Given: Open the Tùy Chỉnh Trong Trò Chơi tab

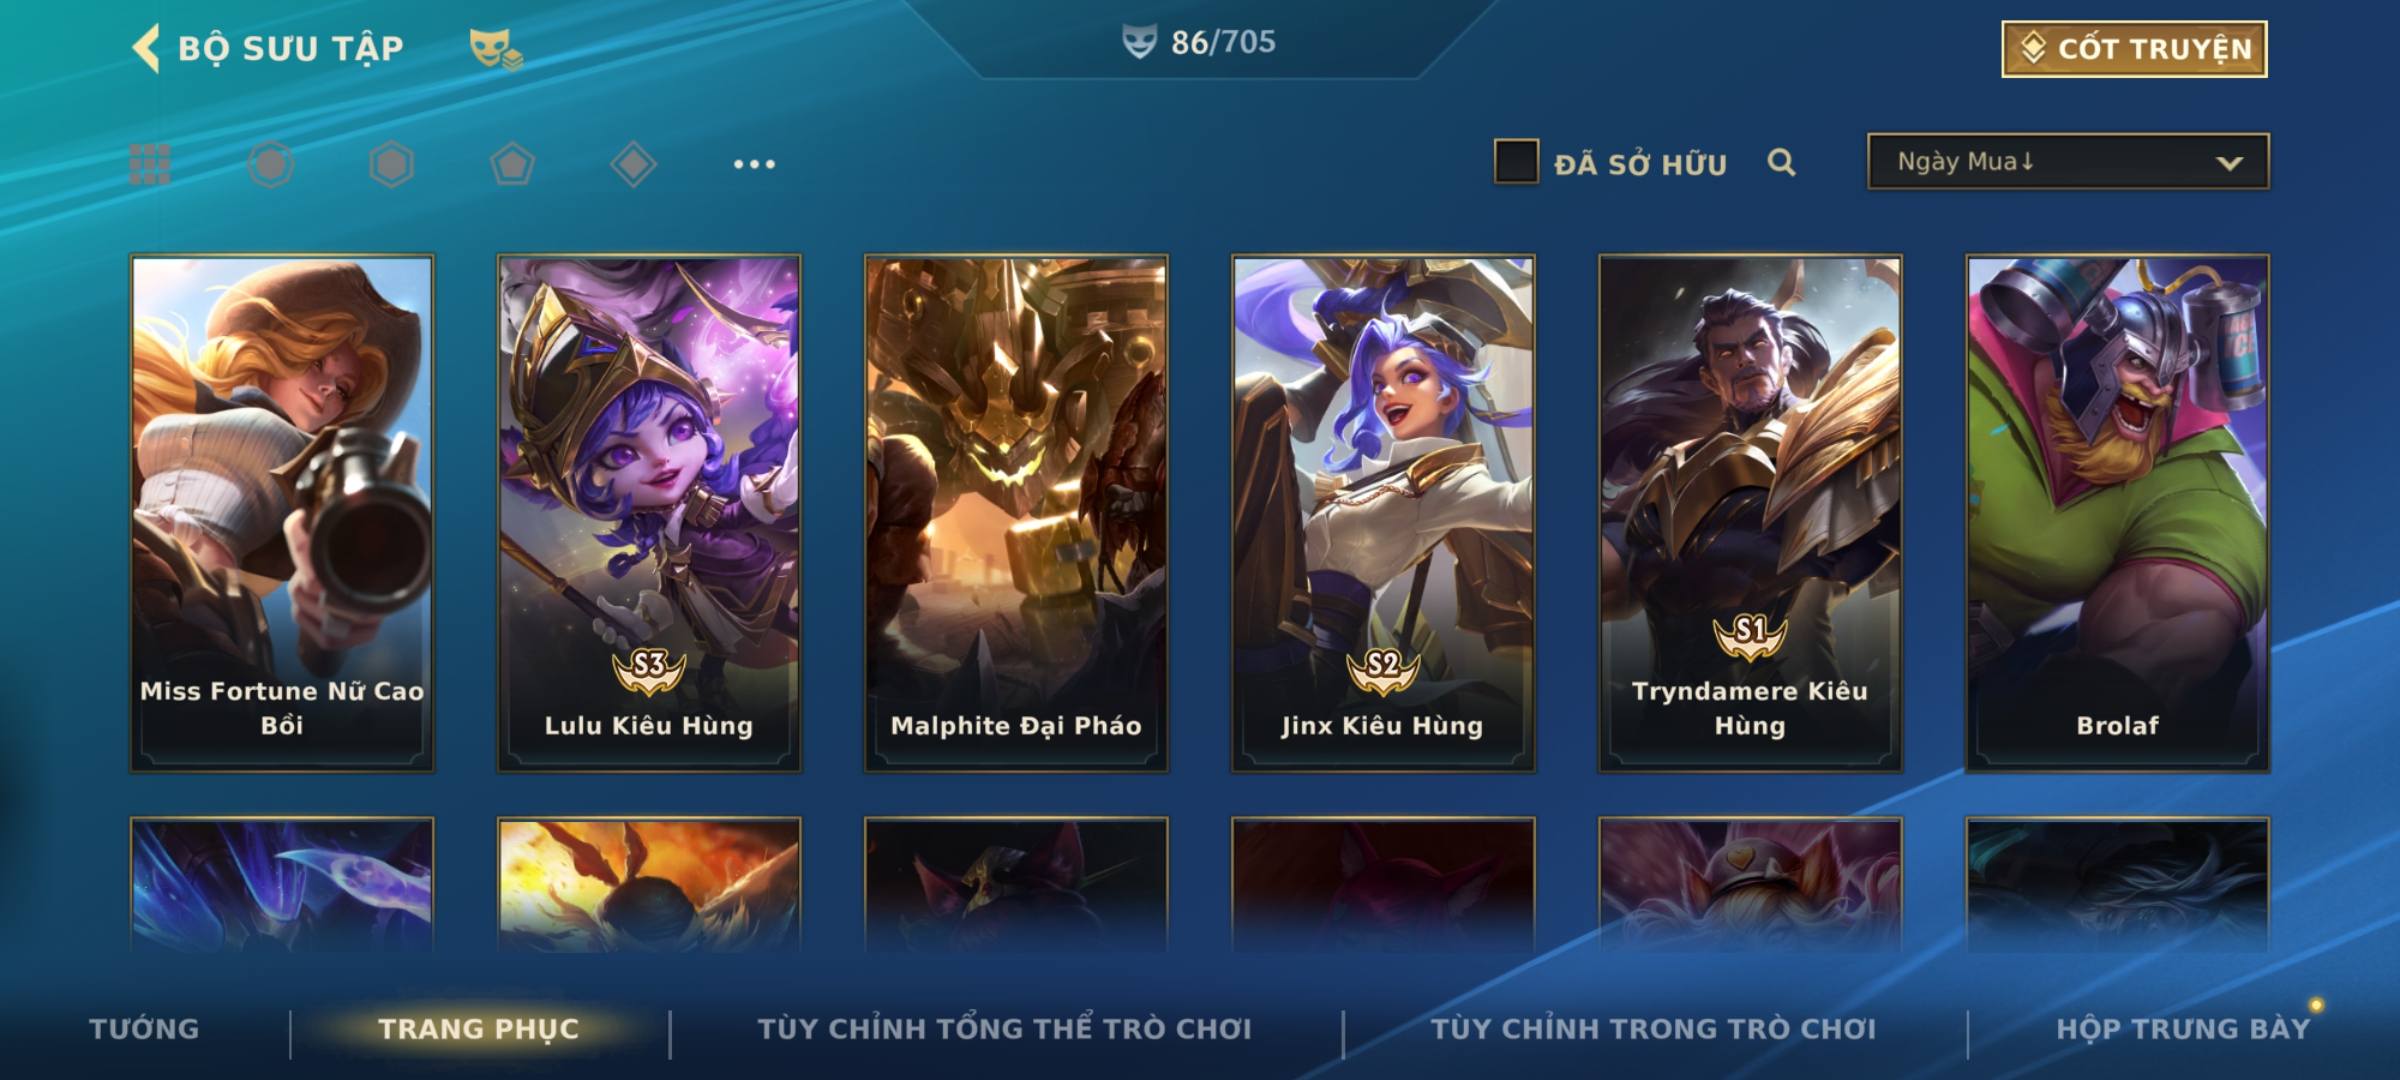Looking at the screenshot, I should (1653, 1029).
